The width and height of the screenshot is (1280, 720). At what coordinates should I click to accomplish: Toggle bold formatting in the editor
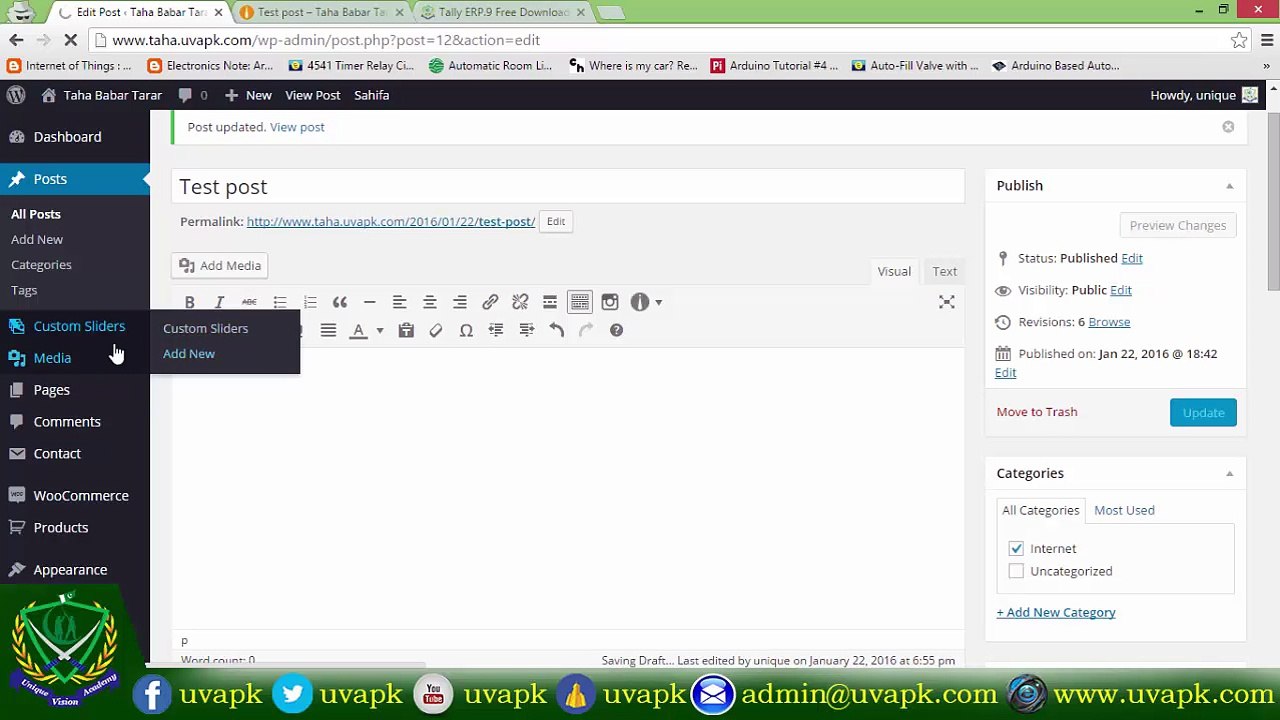coord(189,302)
